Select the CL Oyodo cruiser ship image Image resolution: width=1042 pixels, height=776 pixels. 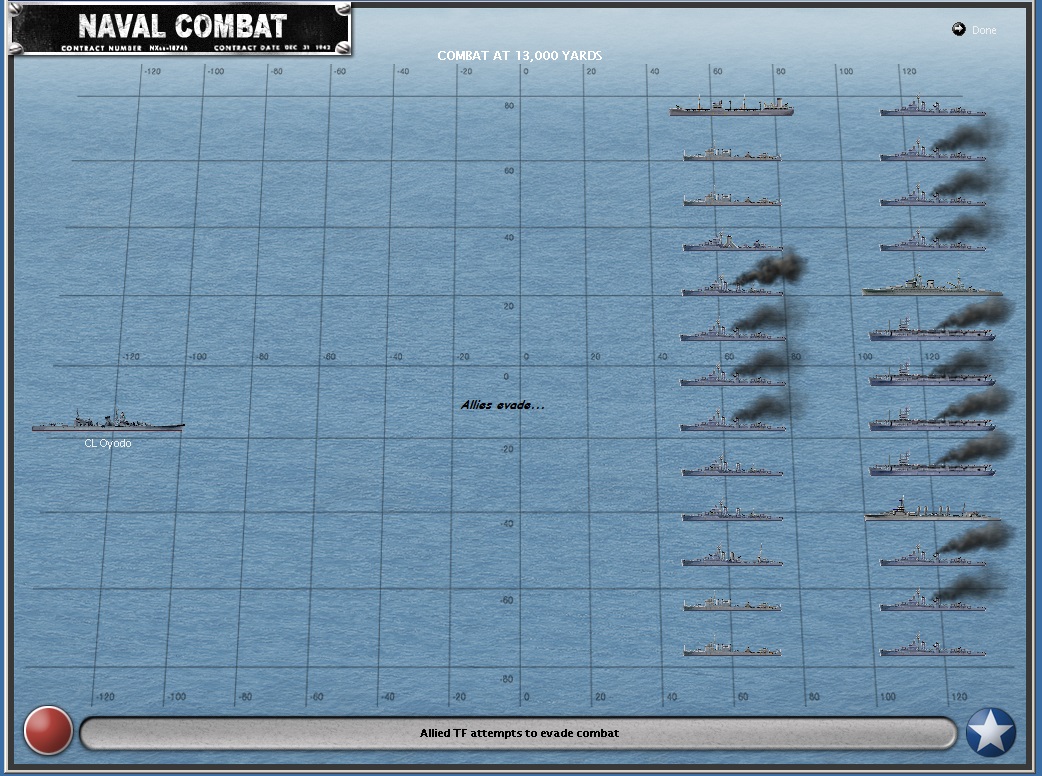108,421
